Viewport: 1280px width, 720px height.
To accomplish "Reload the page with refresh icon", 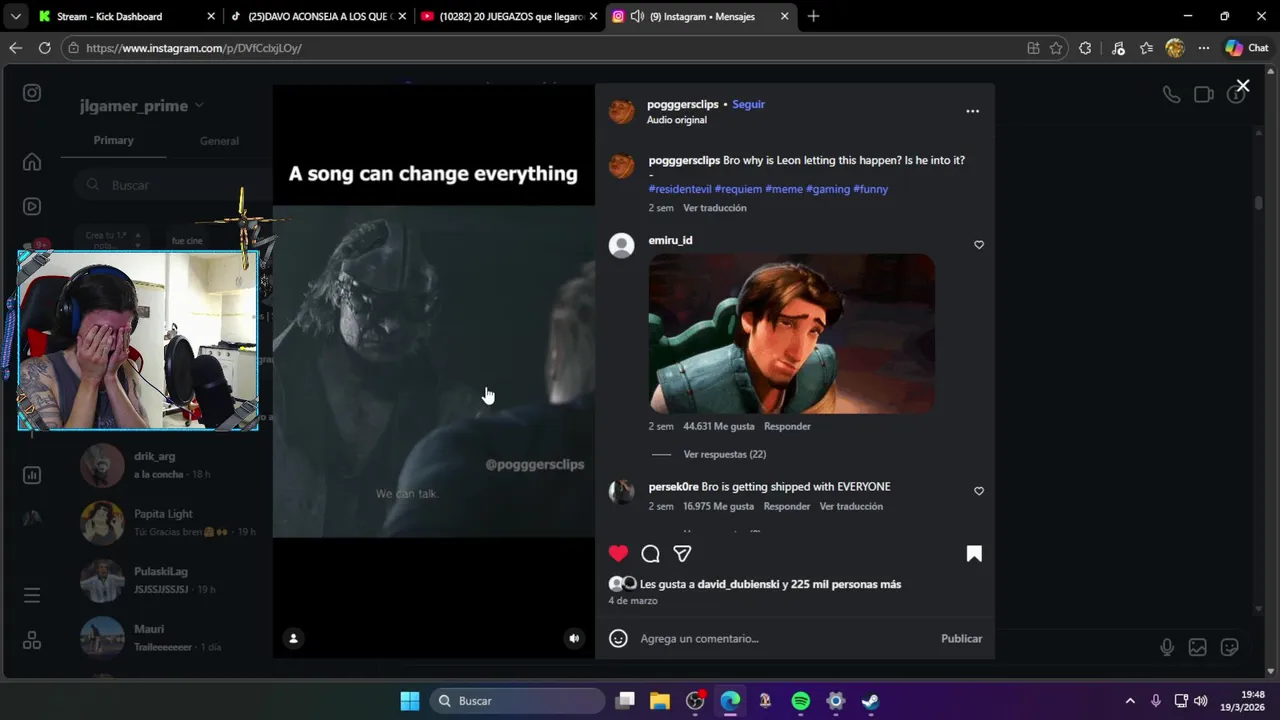I will 44,48.
